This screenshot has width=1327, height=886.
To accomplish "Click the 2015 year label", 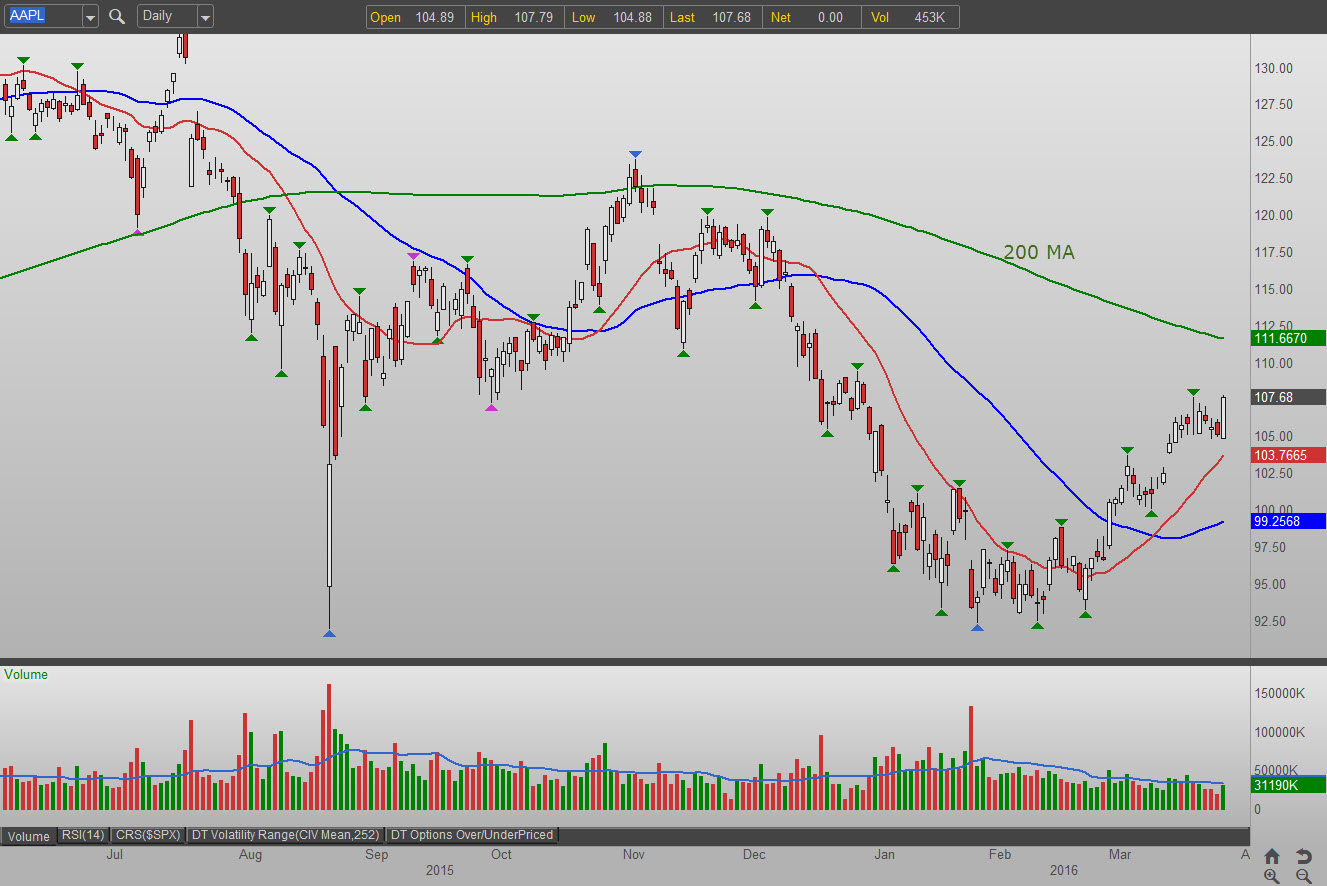I will (x=439, y=871).
